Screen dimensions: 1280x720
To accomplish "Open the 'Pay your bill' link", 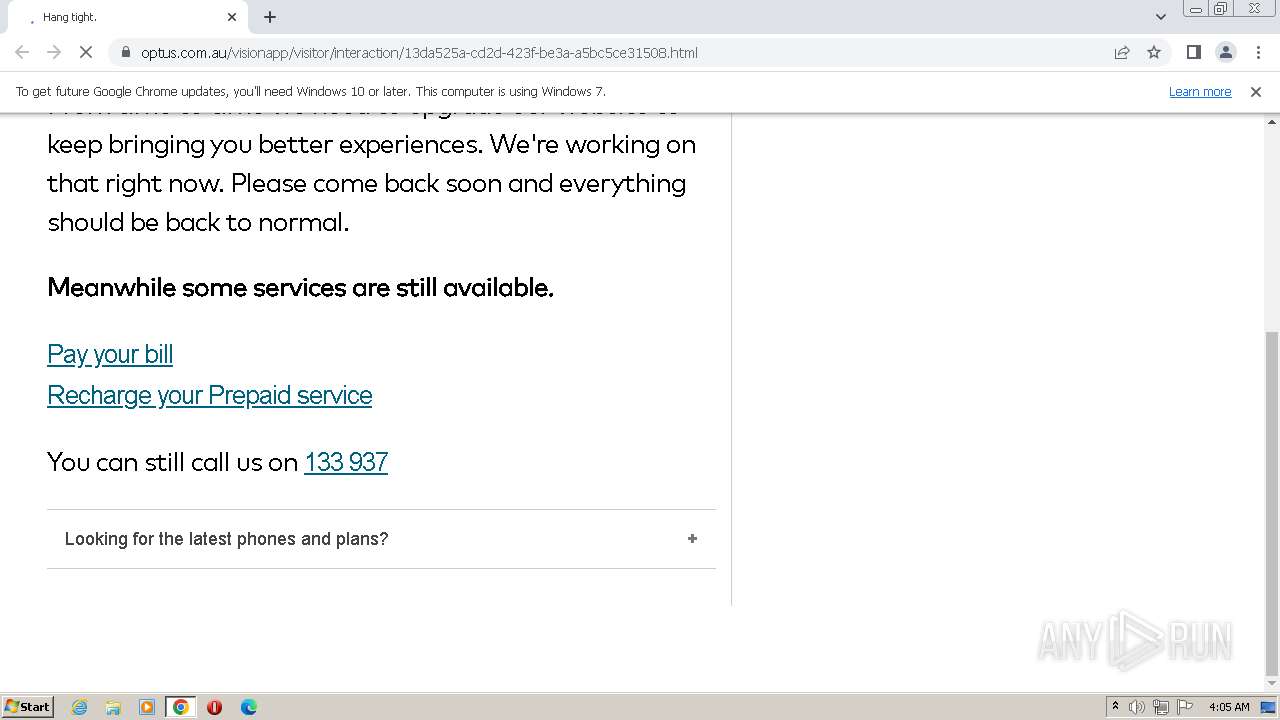I will click(x=110, y=354).
